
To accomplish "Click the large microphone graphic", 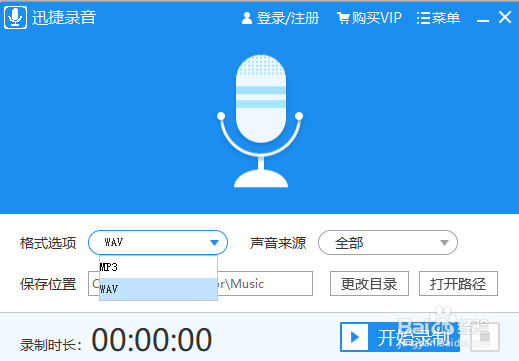I will pyautogui.click(x=260, y=121).
